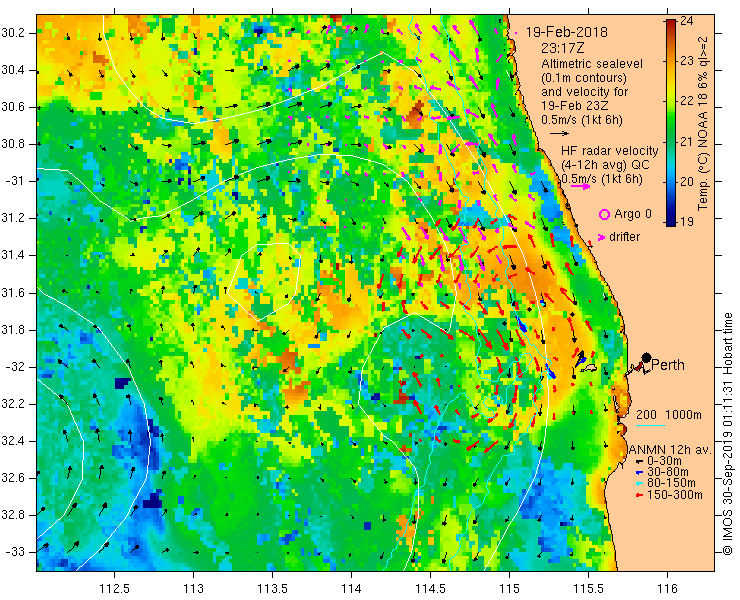The height and width of the screenshot is (600, 740).
Task: Click the 113 longitude axis label
Action: pos(193,588)
